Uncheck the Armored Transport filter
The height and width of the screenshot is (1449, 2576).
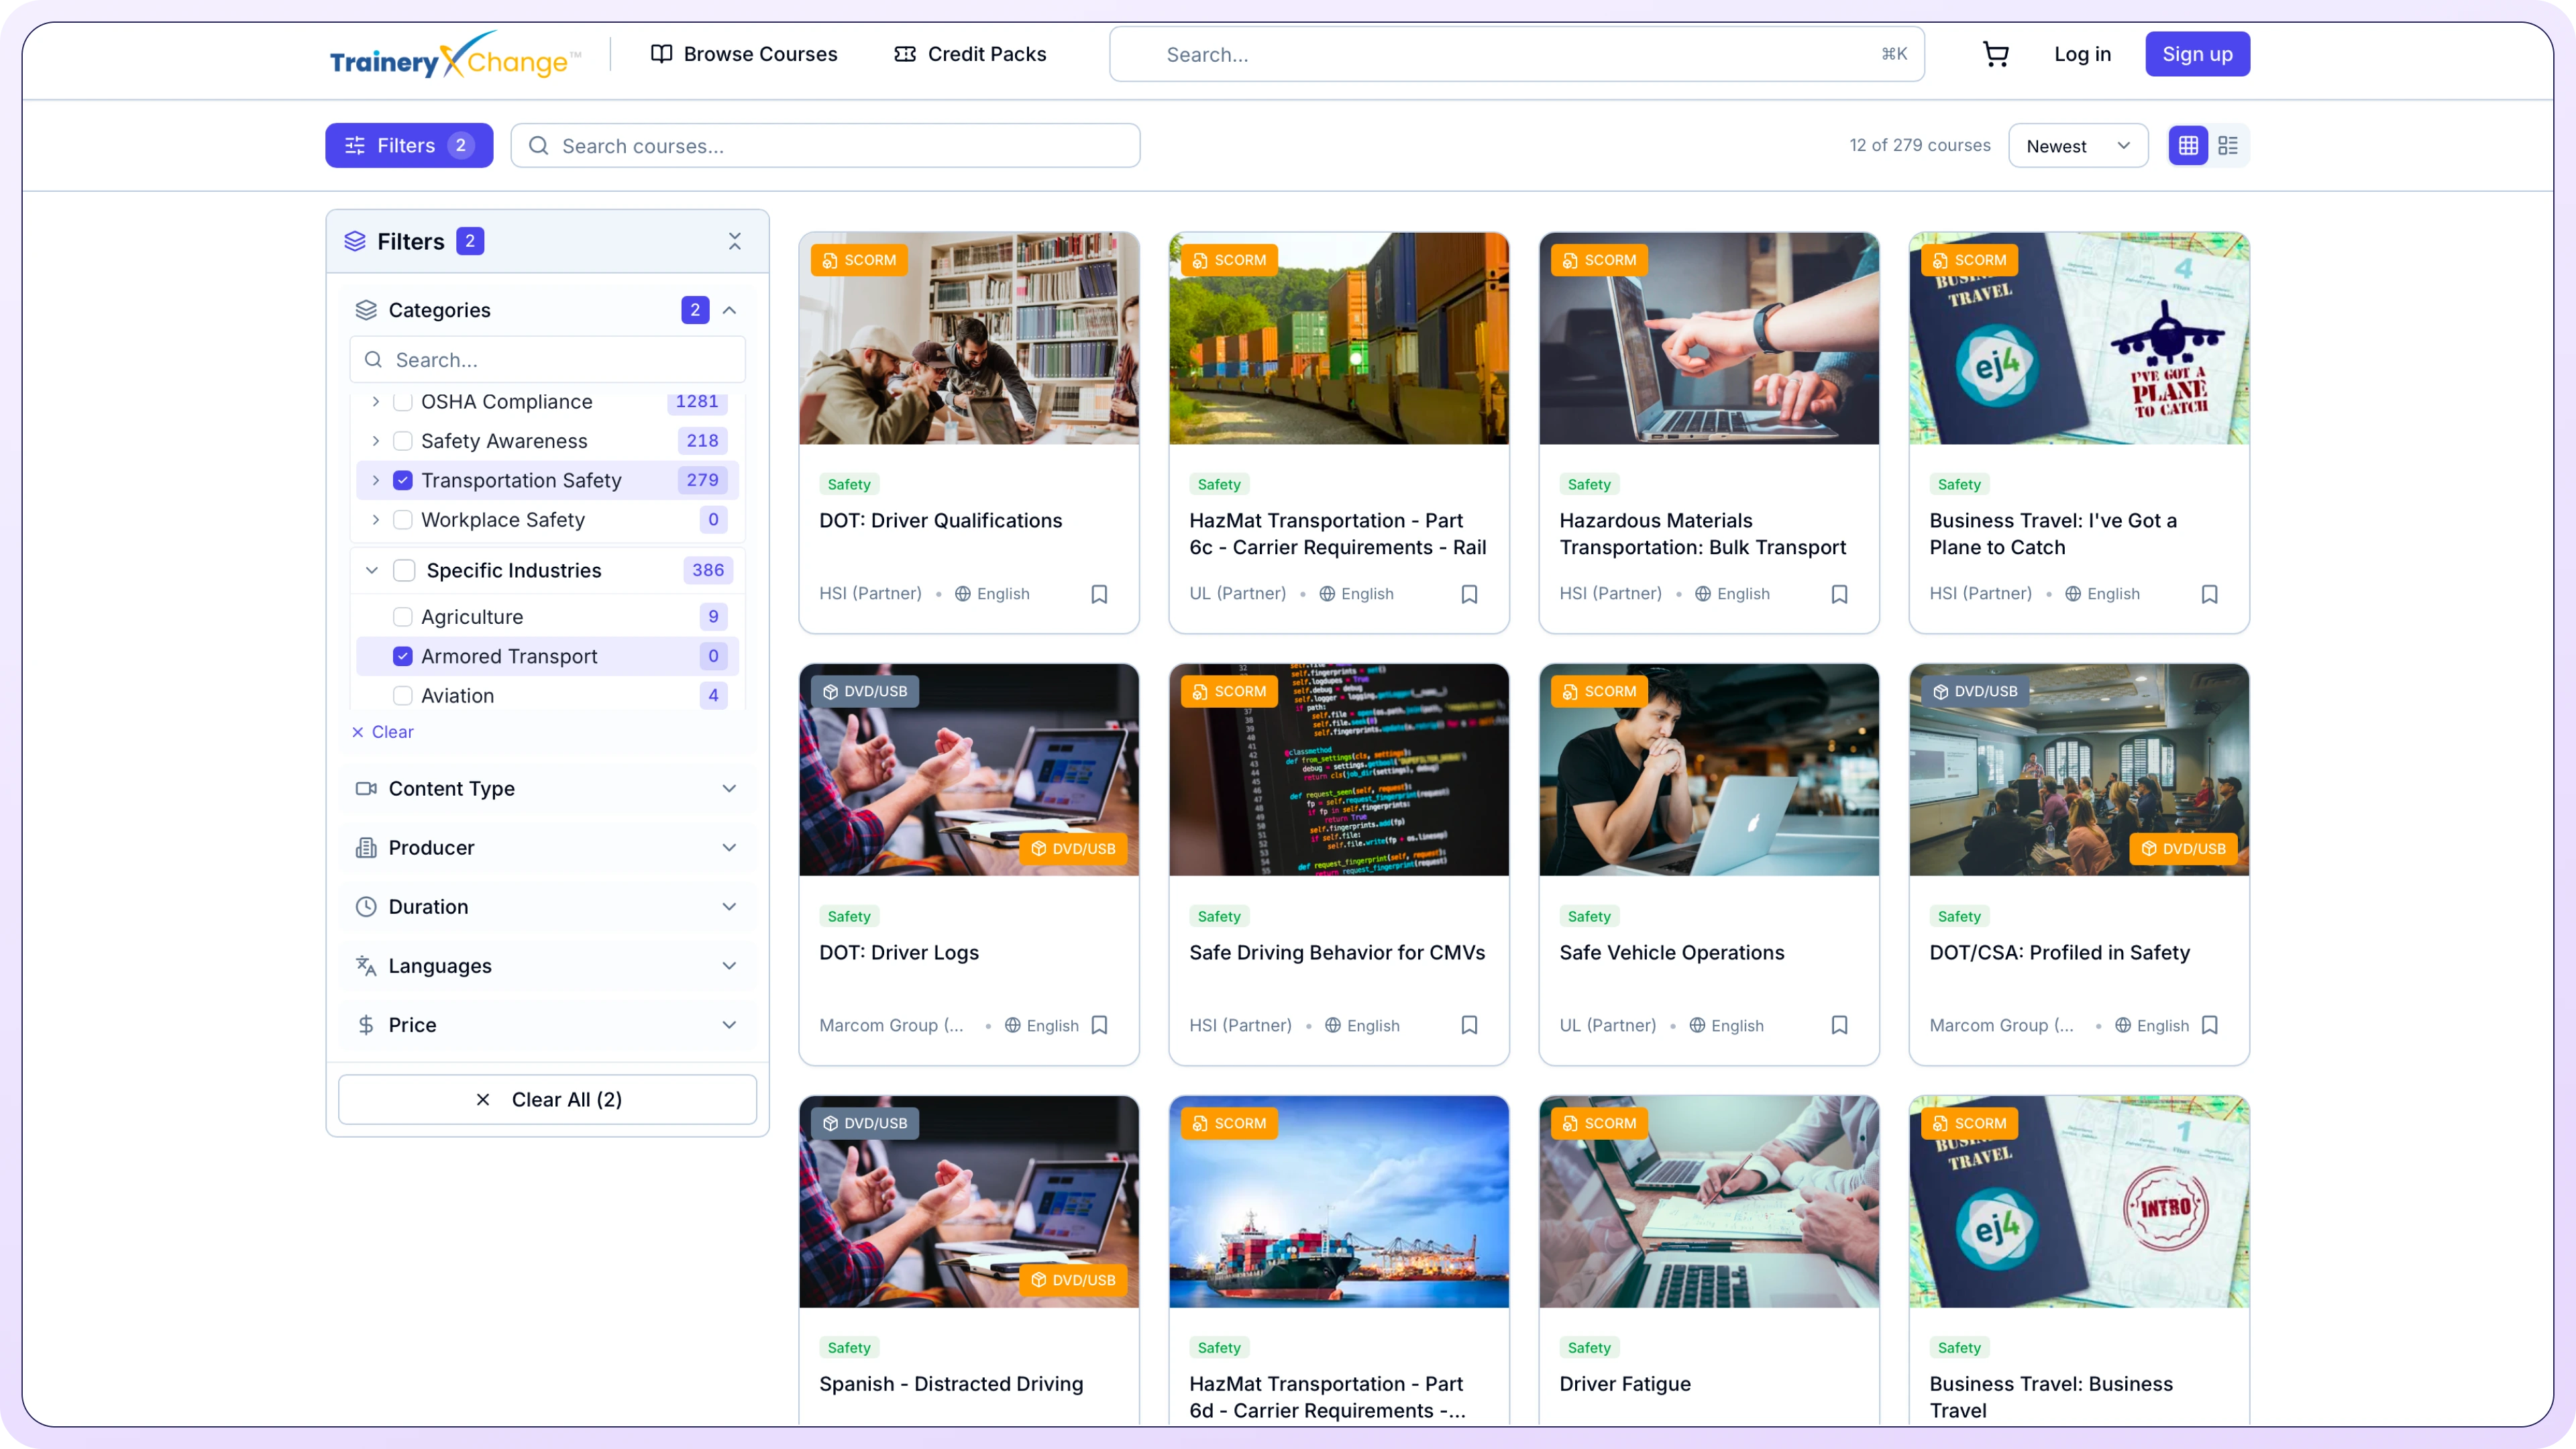tap(403, 656)
